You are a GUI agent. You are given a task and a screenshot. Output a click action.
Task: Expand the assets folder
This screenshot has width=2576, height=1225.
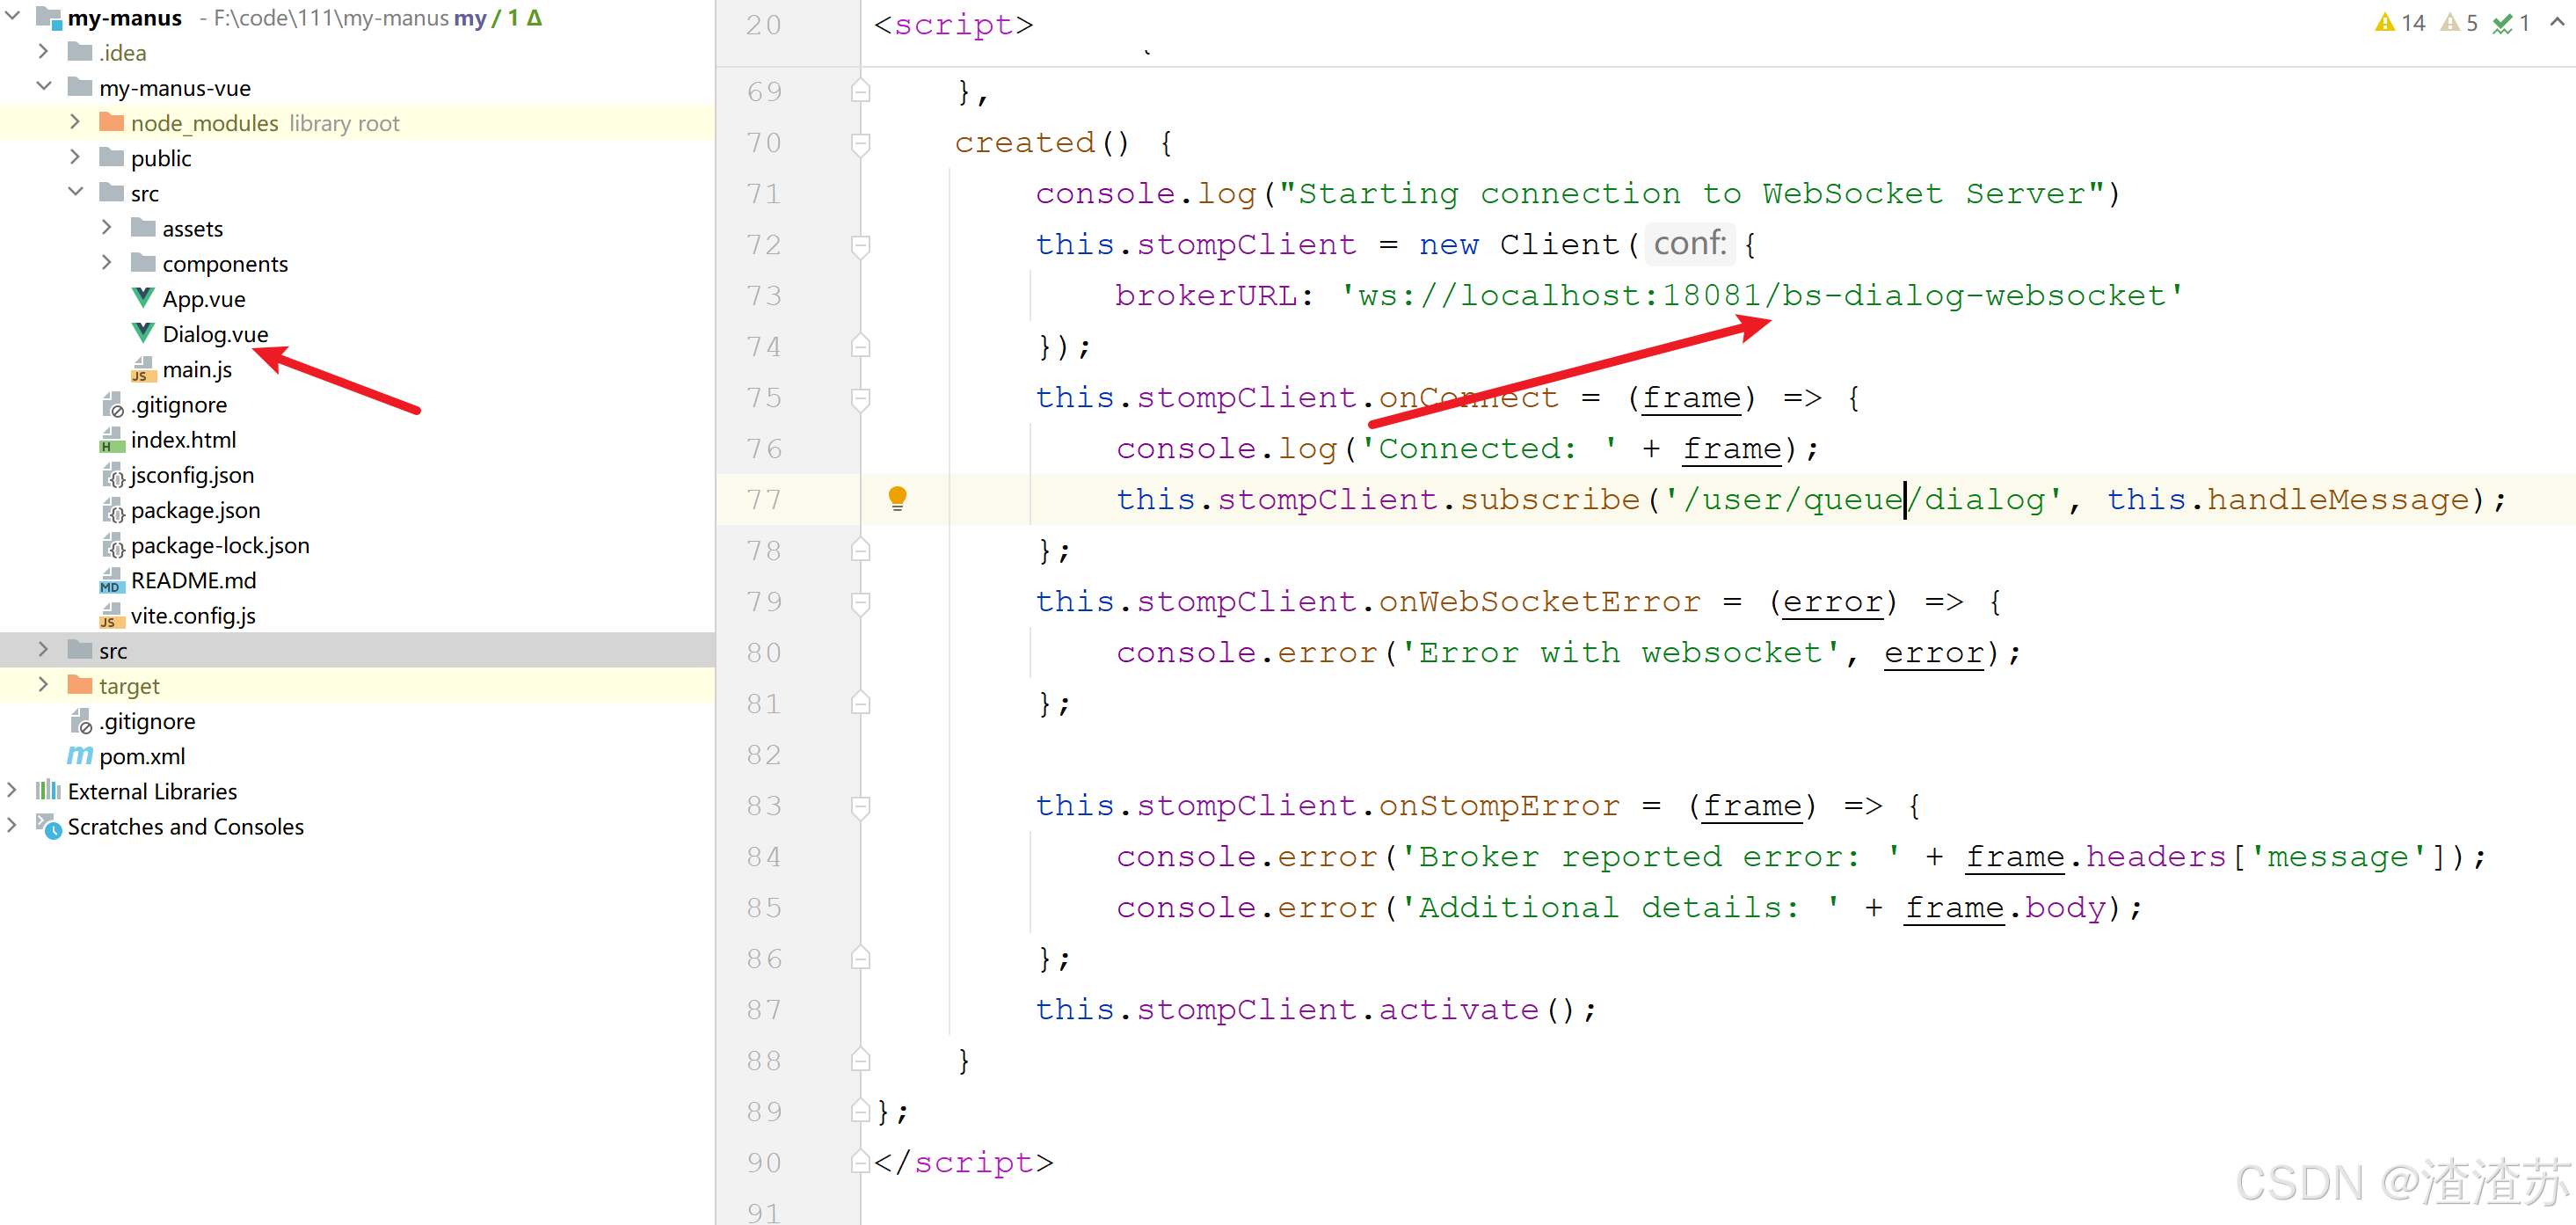pos(108,228)
